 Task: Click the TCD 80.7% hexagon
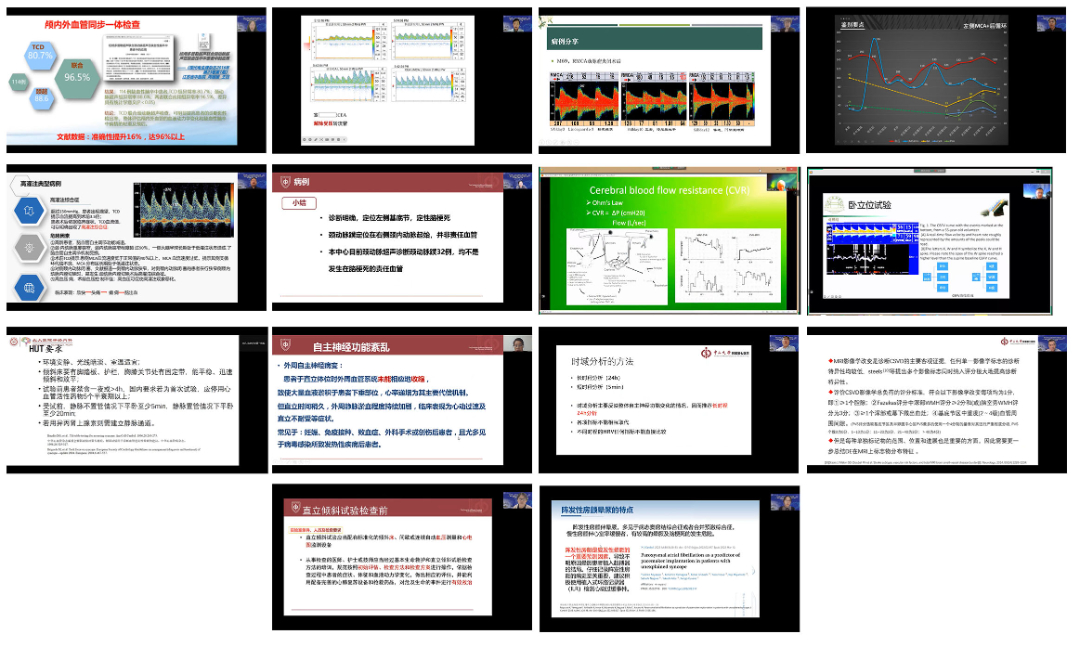pyautogui.click(x=41, y=52)
